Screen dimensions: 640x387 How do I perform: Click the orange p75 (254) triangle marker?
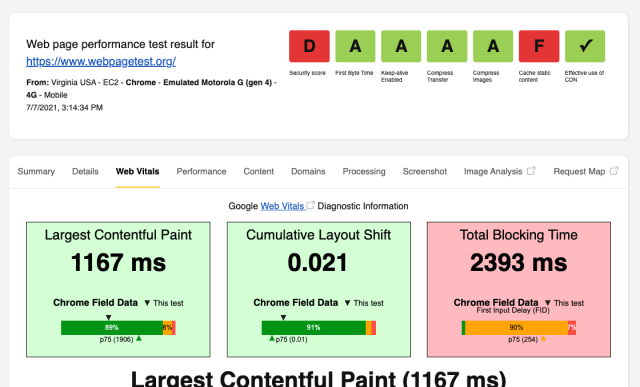click(x=543, y=338)
